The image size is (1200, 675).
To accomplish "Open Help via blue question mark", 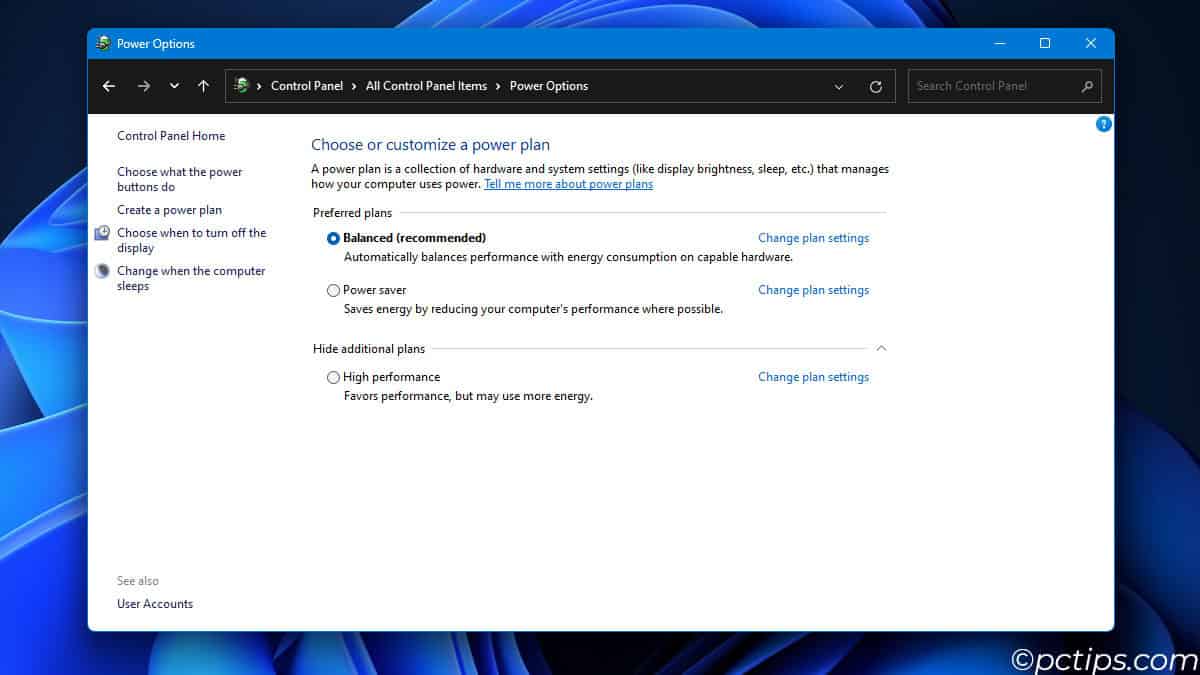I will 1104,124.
